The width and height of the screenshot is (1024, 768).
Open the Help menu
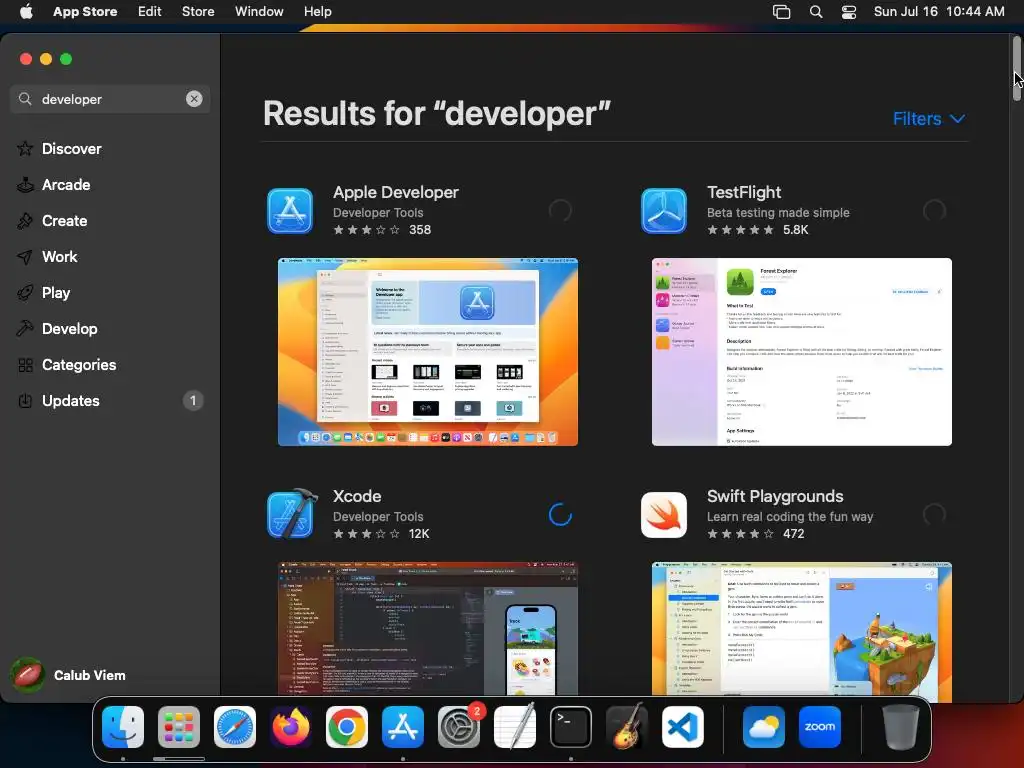point(317,11)
